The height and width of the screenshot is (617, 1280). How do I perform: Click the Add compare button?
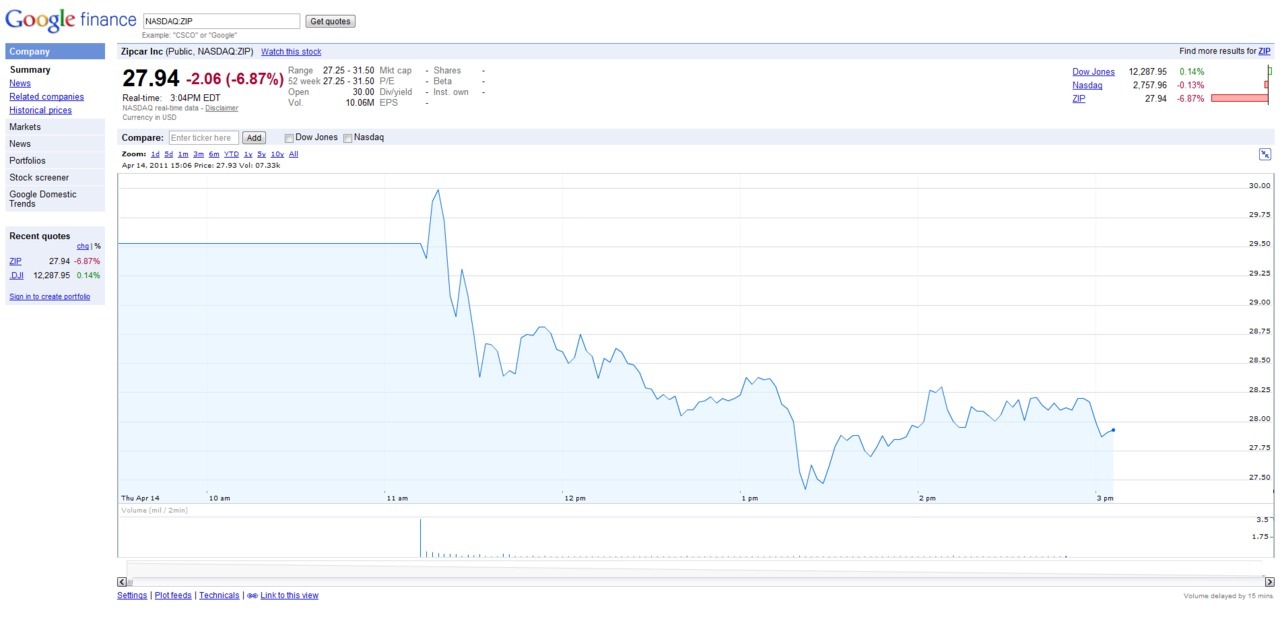pos(254,138)
